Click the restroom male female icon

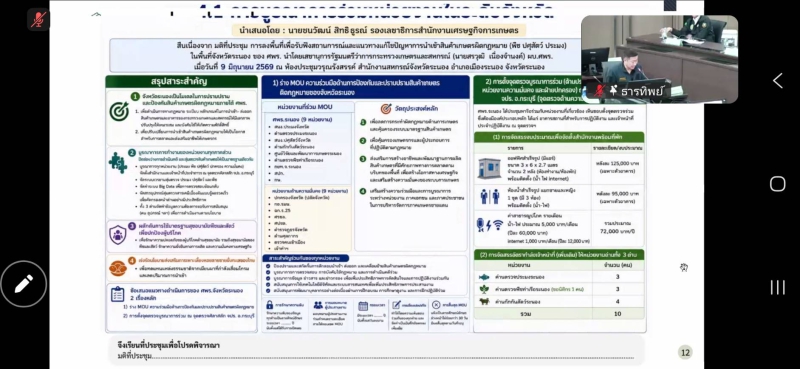489,197
